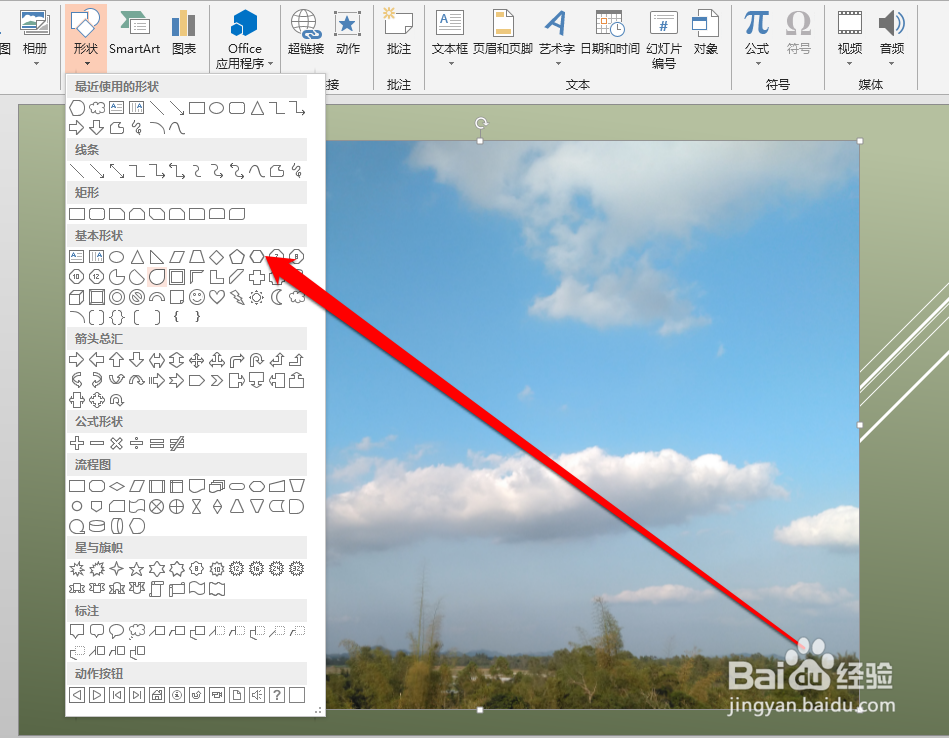Pick the freeform scribble line shape in lines

point(297,171)
